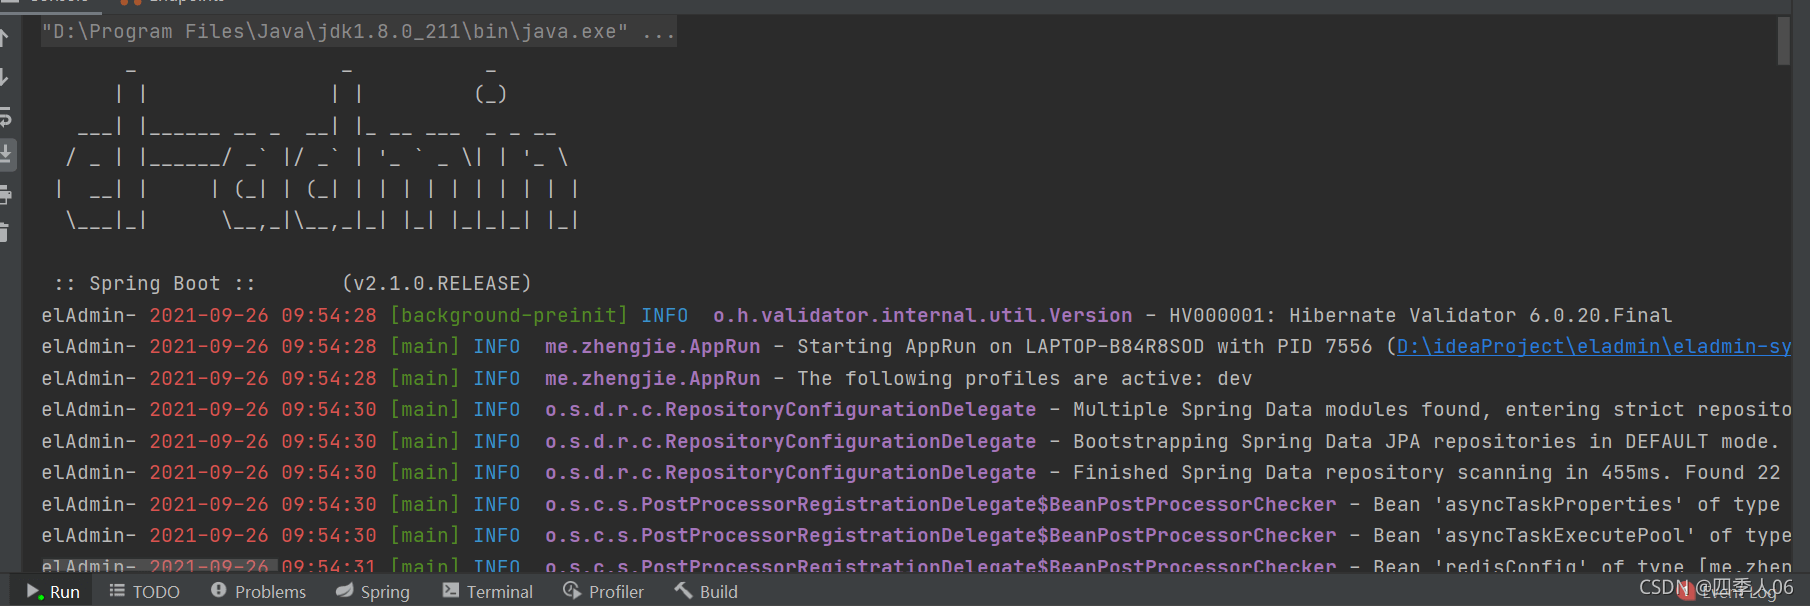
Task: Click the print console icon
Action: click(x=5, y=194)
